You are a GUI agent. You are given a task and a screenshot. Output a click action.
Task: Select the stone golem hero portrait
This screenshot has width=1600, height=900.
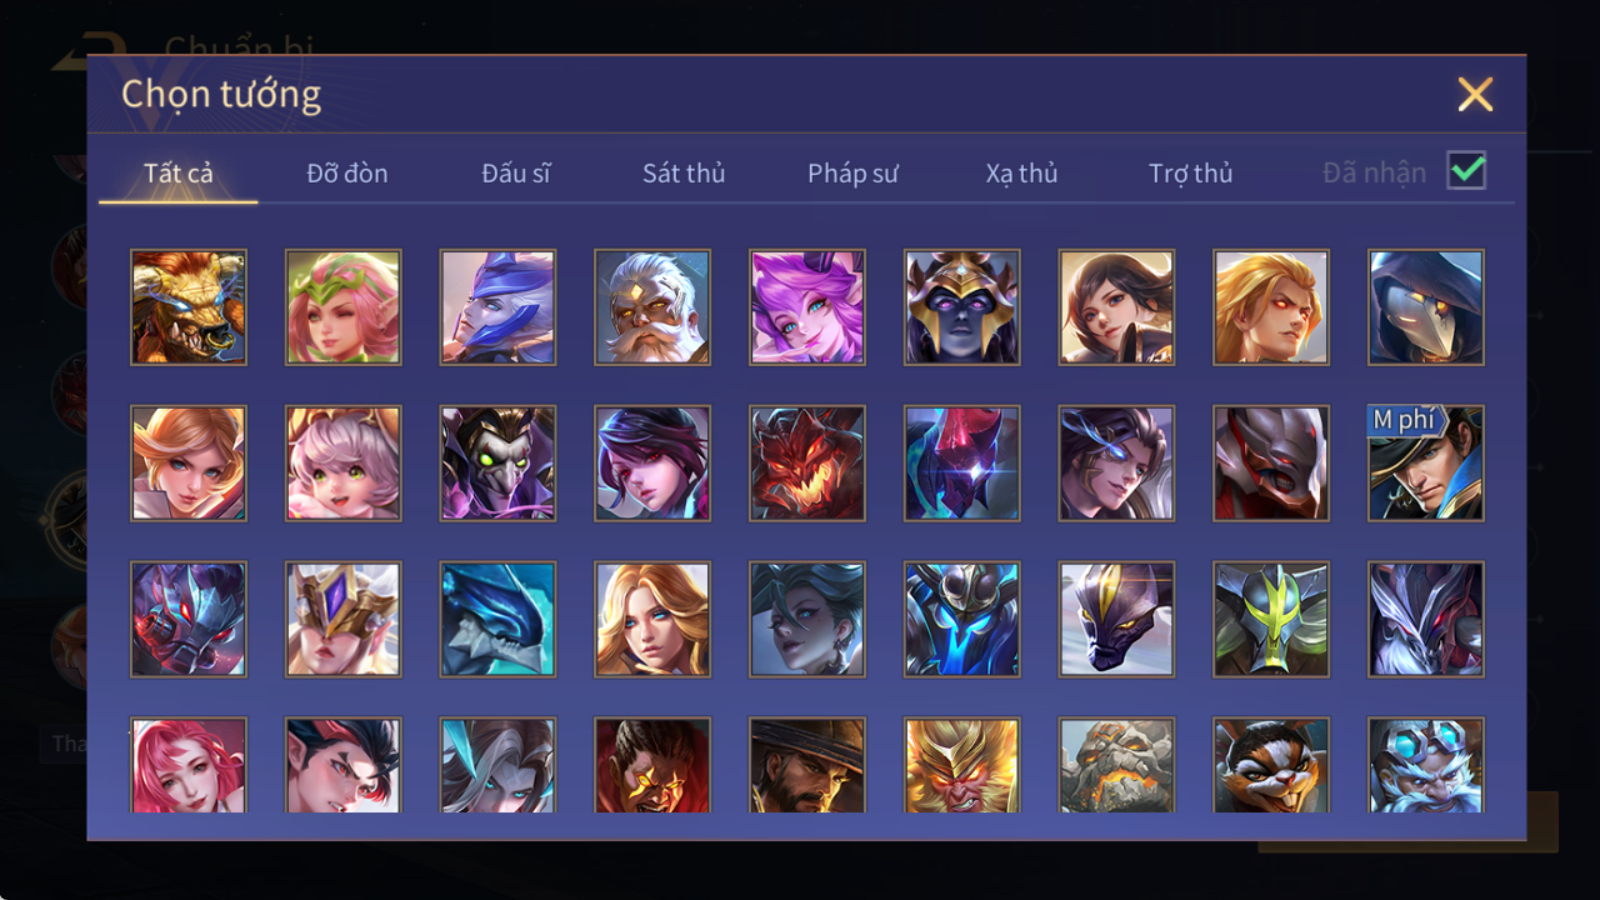1117,765
